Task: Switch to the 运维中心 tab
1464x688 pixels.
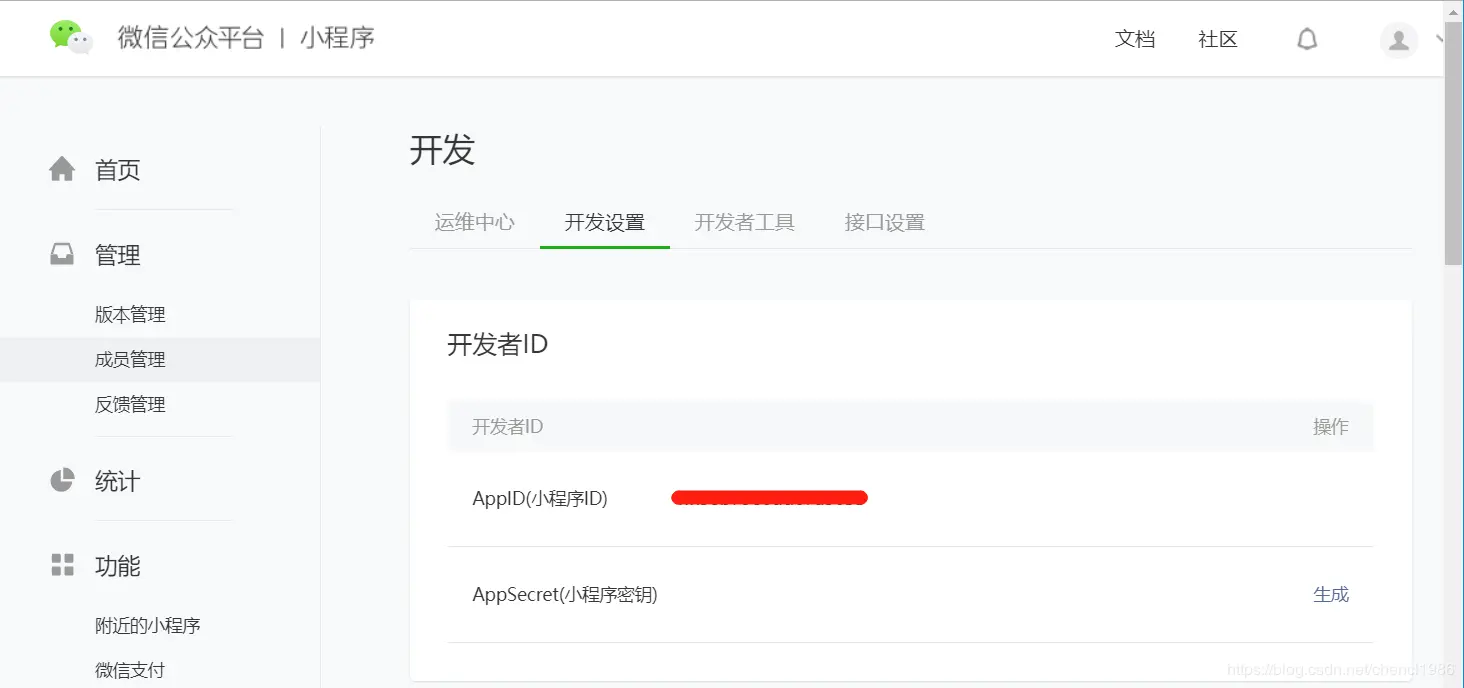Action: tap(475, 222)
